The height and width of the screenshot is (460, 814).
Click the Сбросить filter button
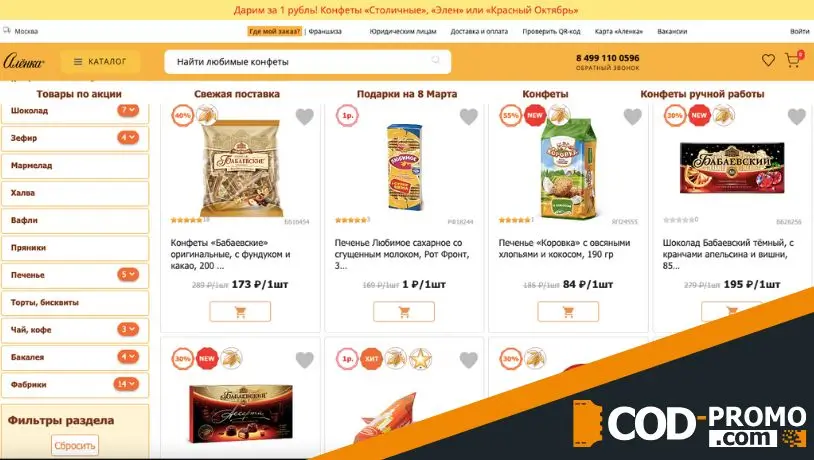(75, 445)
